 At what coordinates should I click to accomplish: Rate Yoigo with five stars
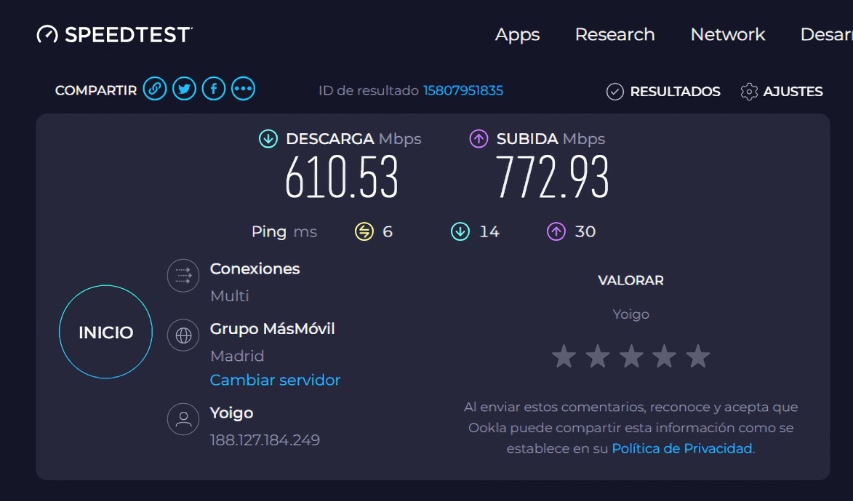698,356
